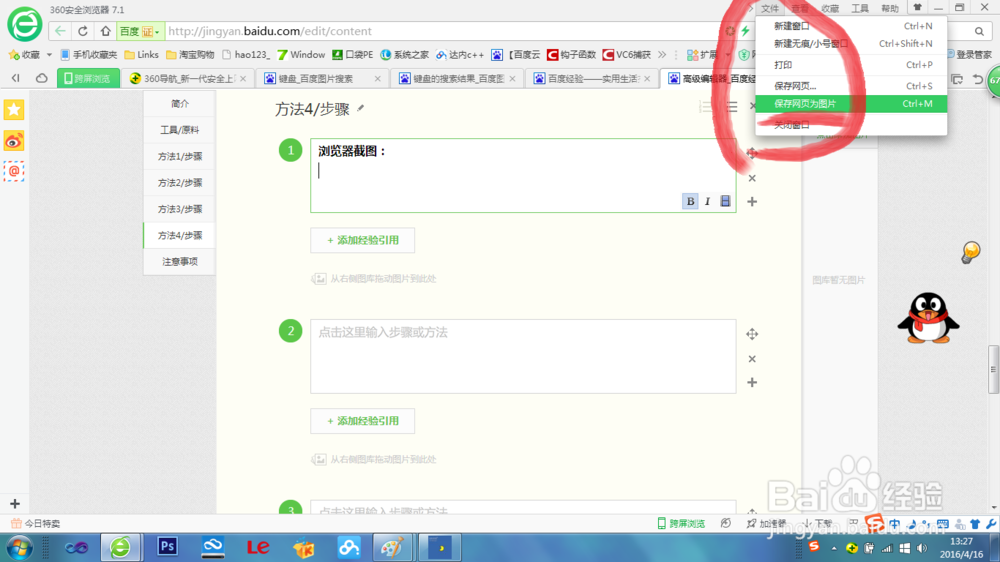The width and height of the screenshot is (1000, 562).
Task: Open 工具 menu
Action: click(860, 8)
